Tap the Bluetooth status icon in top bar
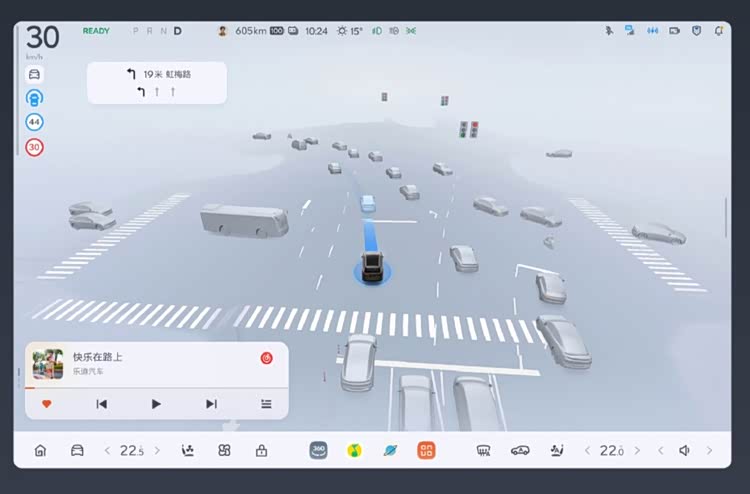Image resolution: width=750 pixels, height=494 pixels. click(608, 31)
